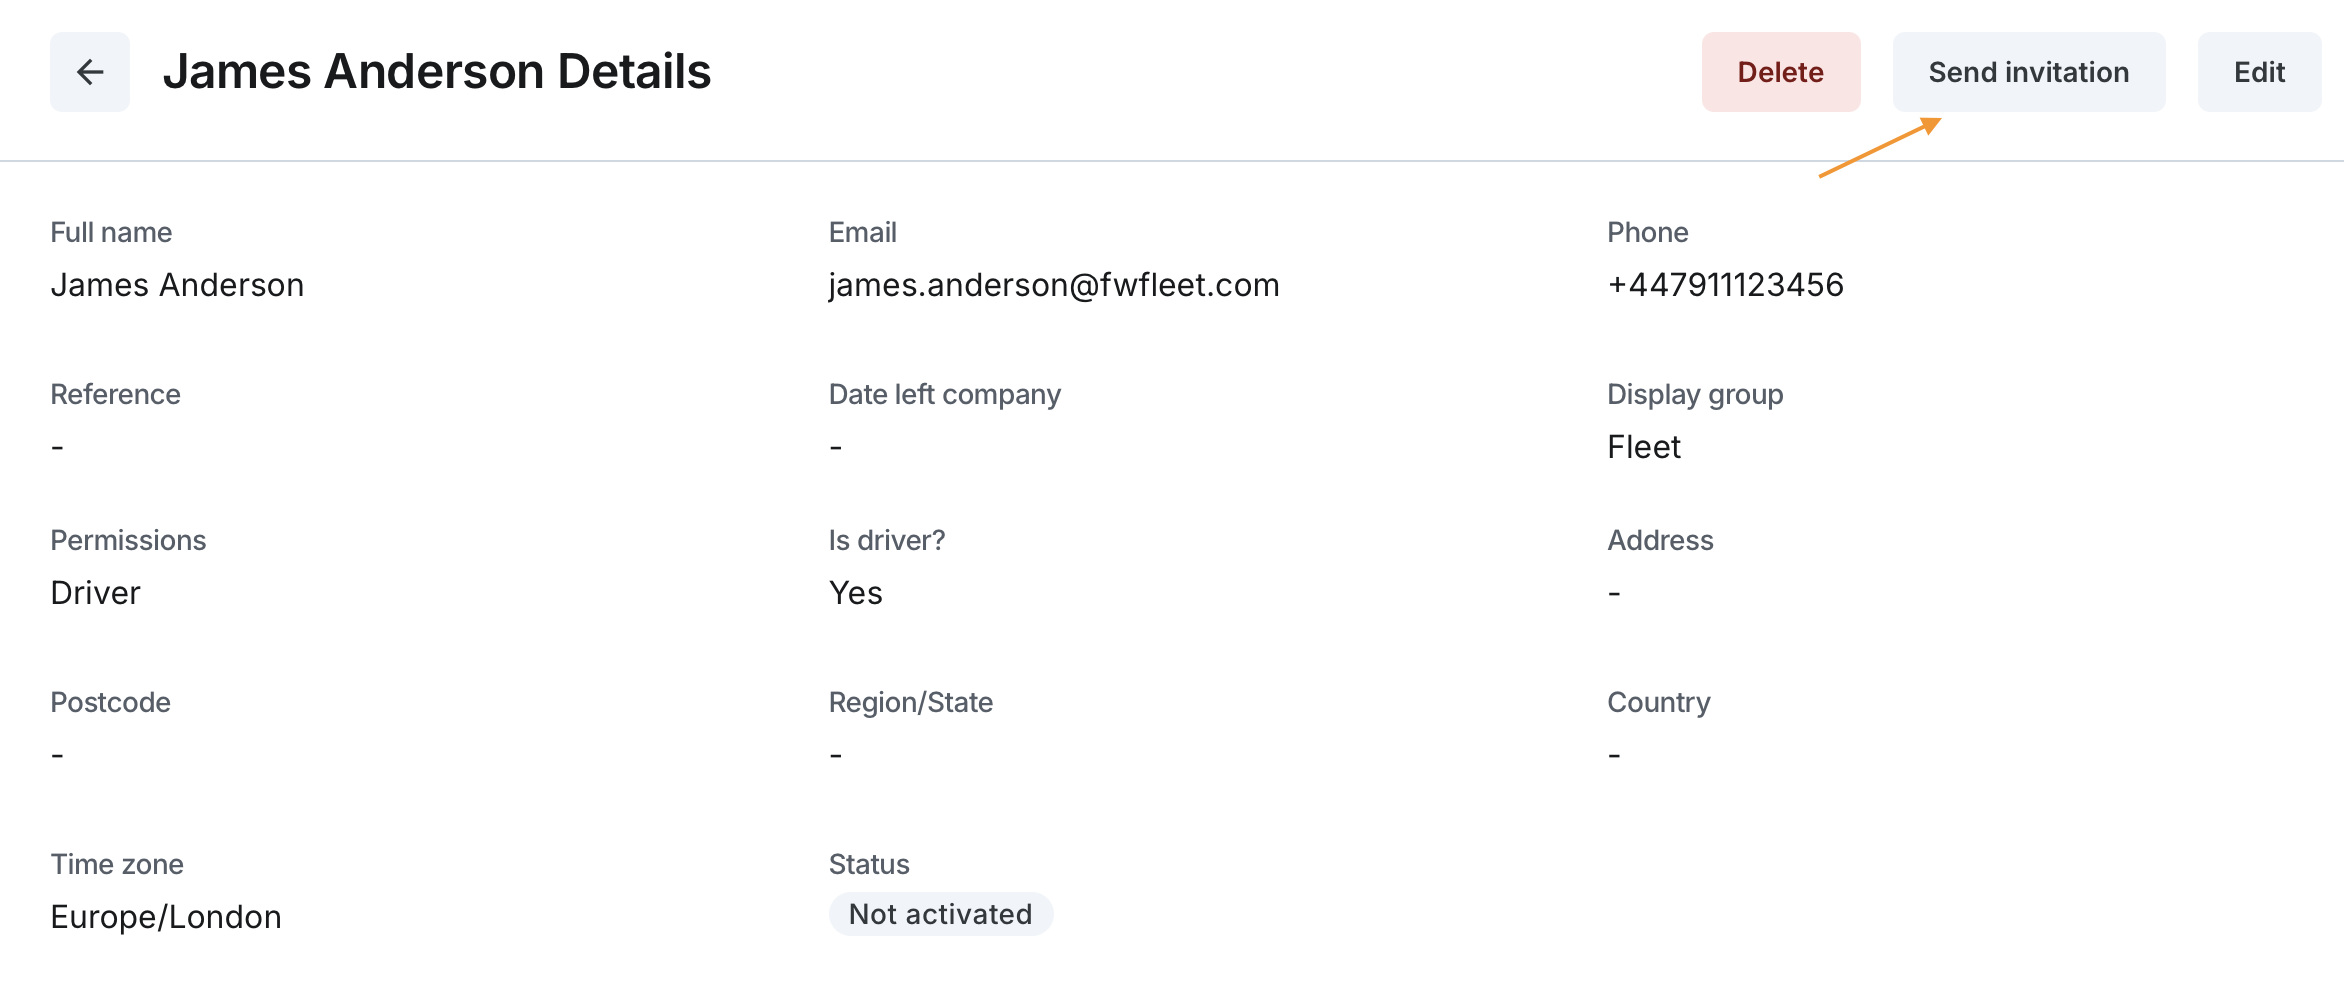Screen dimensions: 2344x992
Task: Click the Postcode field label
Action: tap(110, 702)
